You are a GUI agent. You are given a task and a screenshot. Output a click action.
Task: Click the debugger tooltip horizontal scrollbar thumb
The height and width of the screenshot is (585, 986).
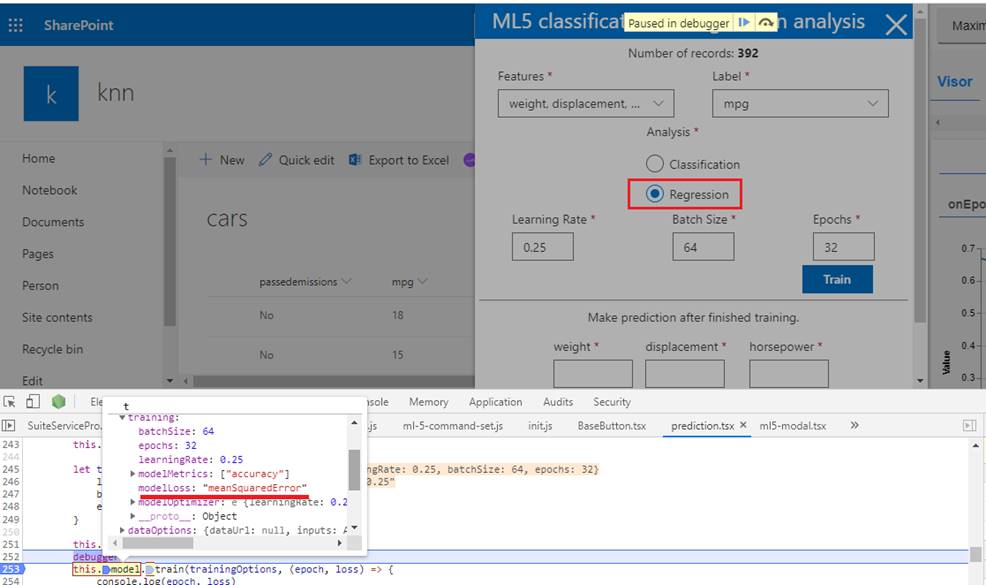tap(157, 543)
